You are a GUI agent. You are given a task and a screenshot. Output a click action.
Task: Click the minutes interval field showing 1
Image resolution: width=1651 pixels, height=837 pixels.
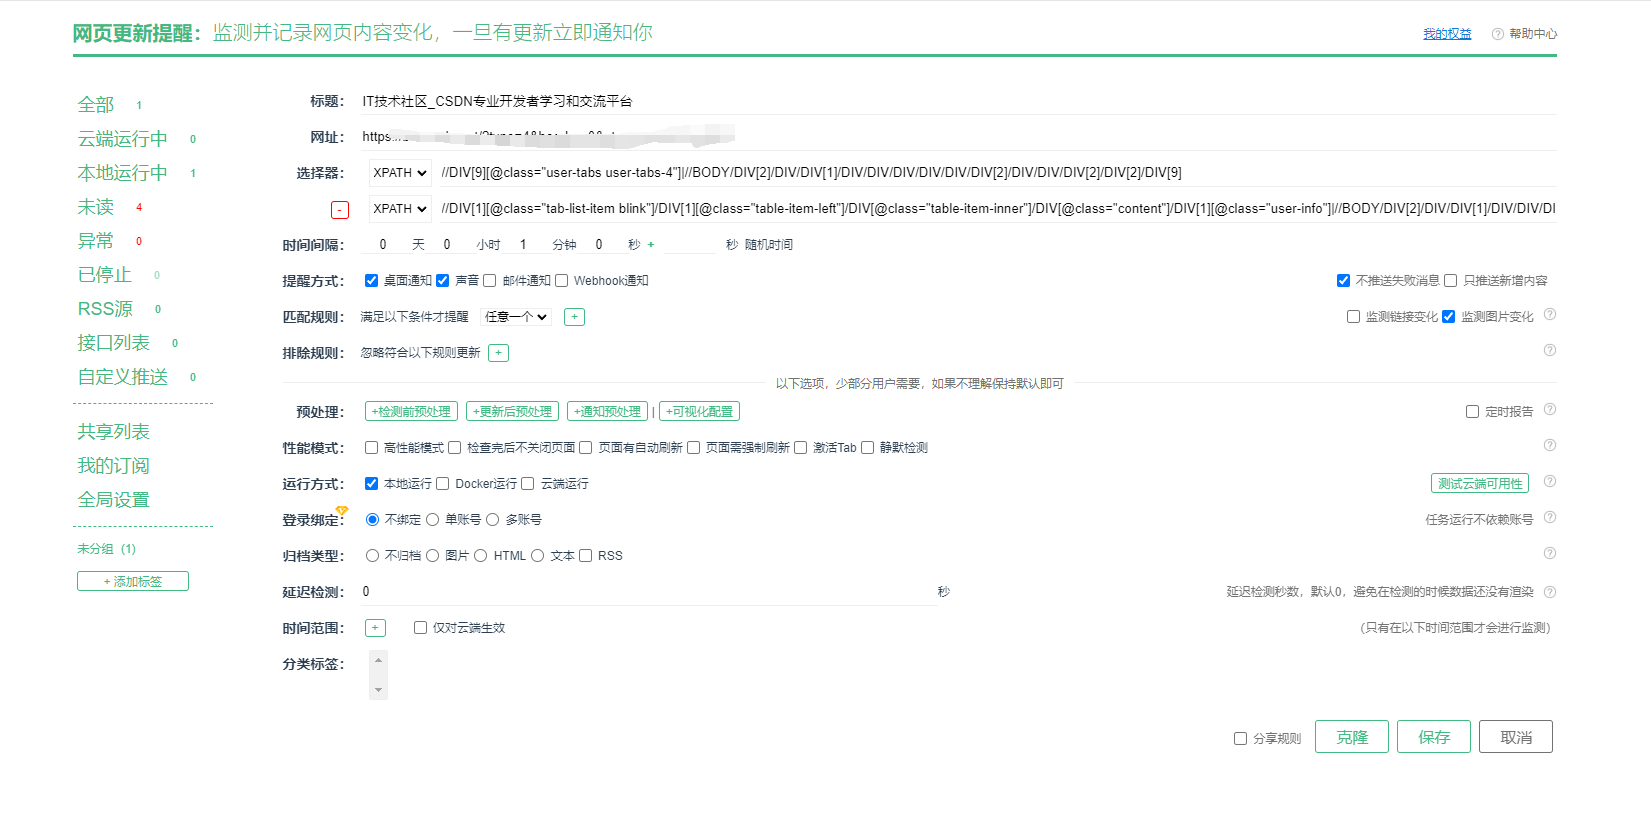[x=523, y=245]
